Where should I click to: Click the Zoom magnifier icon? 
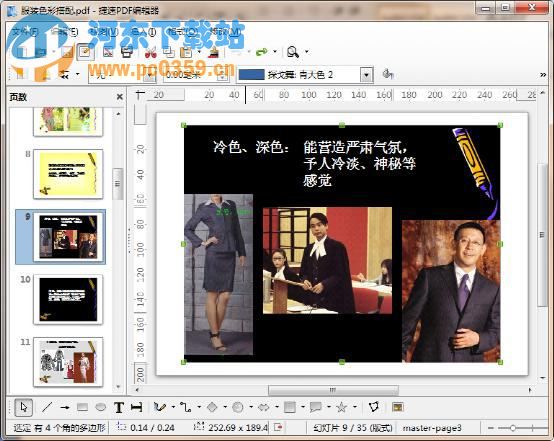[x=293, y=52]
